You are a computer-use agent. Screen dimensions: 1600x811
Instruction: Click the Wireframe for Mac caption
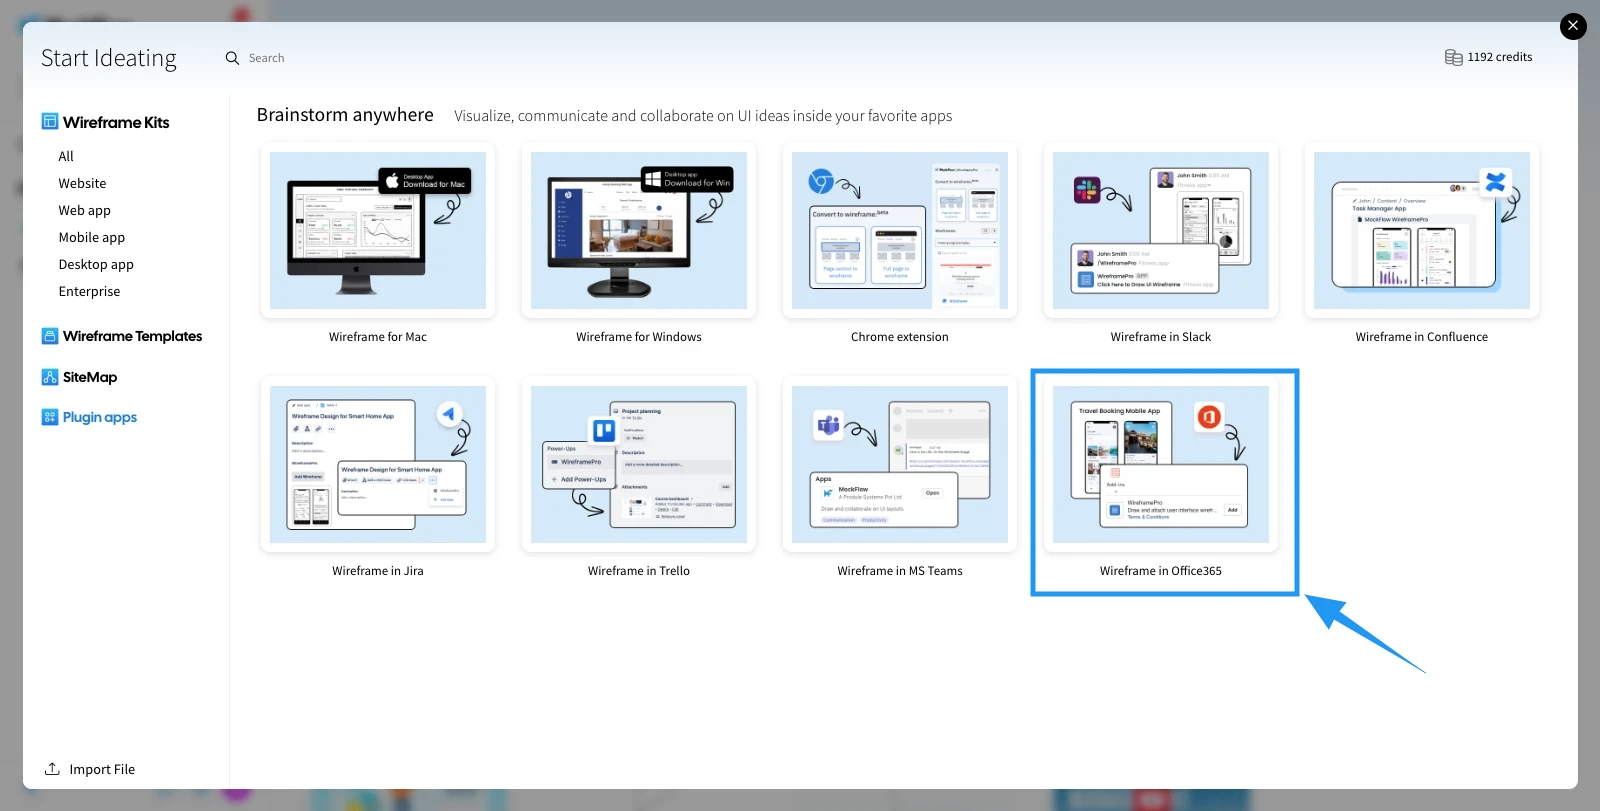pos(378,337)
